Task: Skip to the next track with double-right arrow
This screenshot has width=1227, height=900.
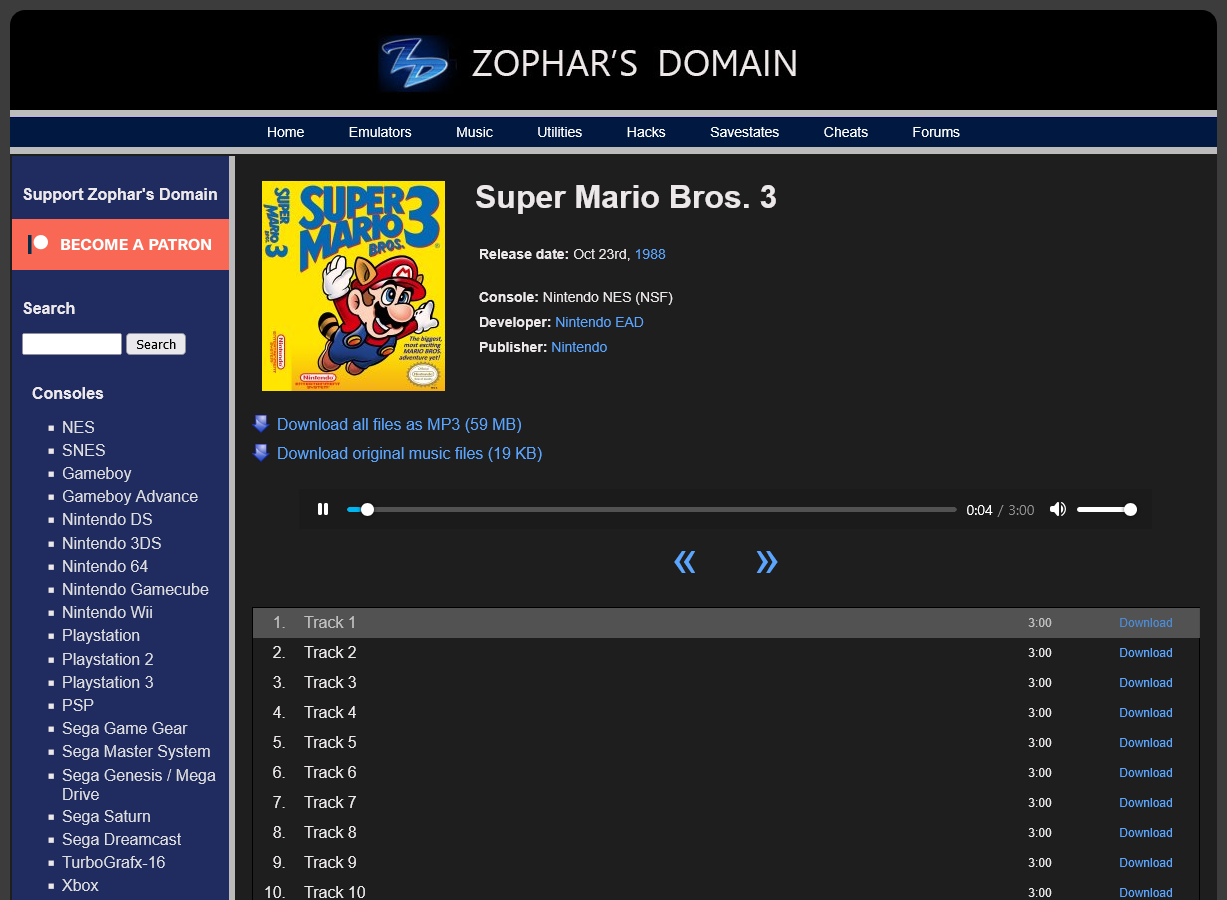Action: coord(766,562)
